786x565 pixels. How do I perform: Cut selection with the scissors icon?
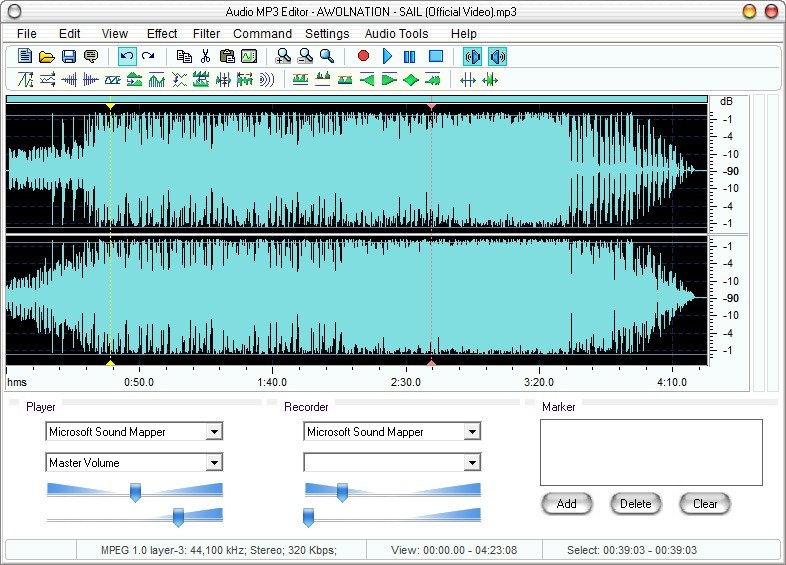point(205,56)
